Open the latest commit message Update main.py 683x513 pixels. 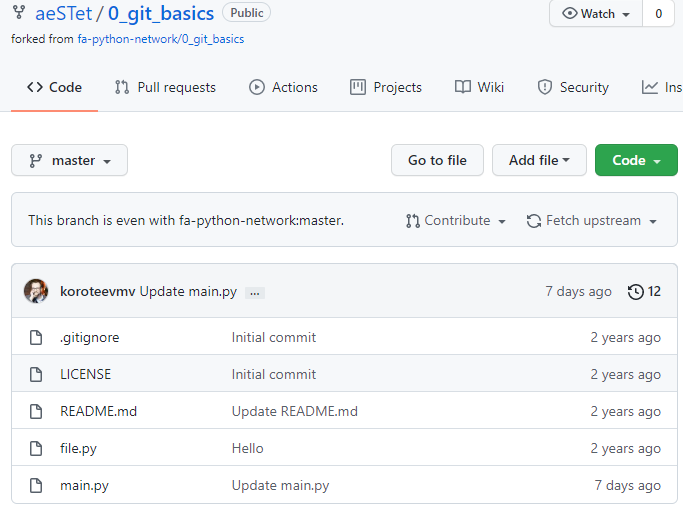[188, 291]
